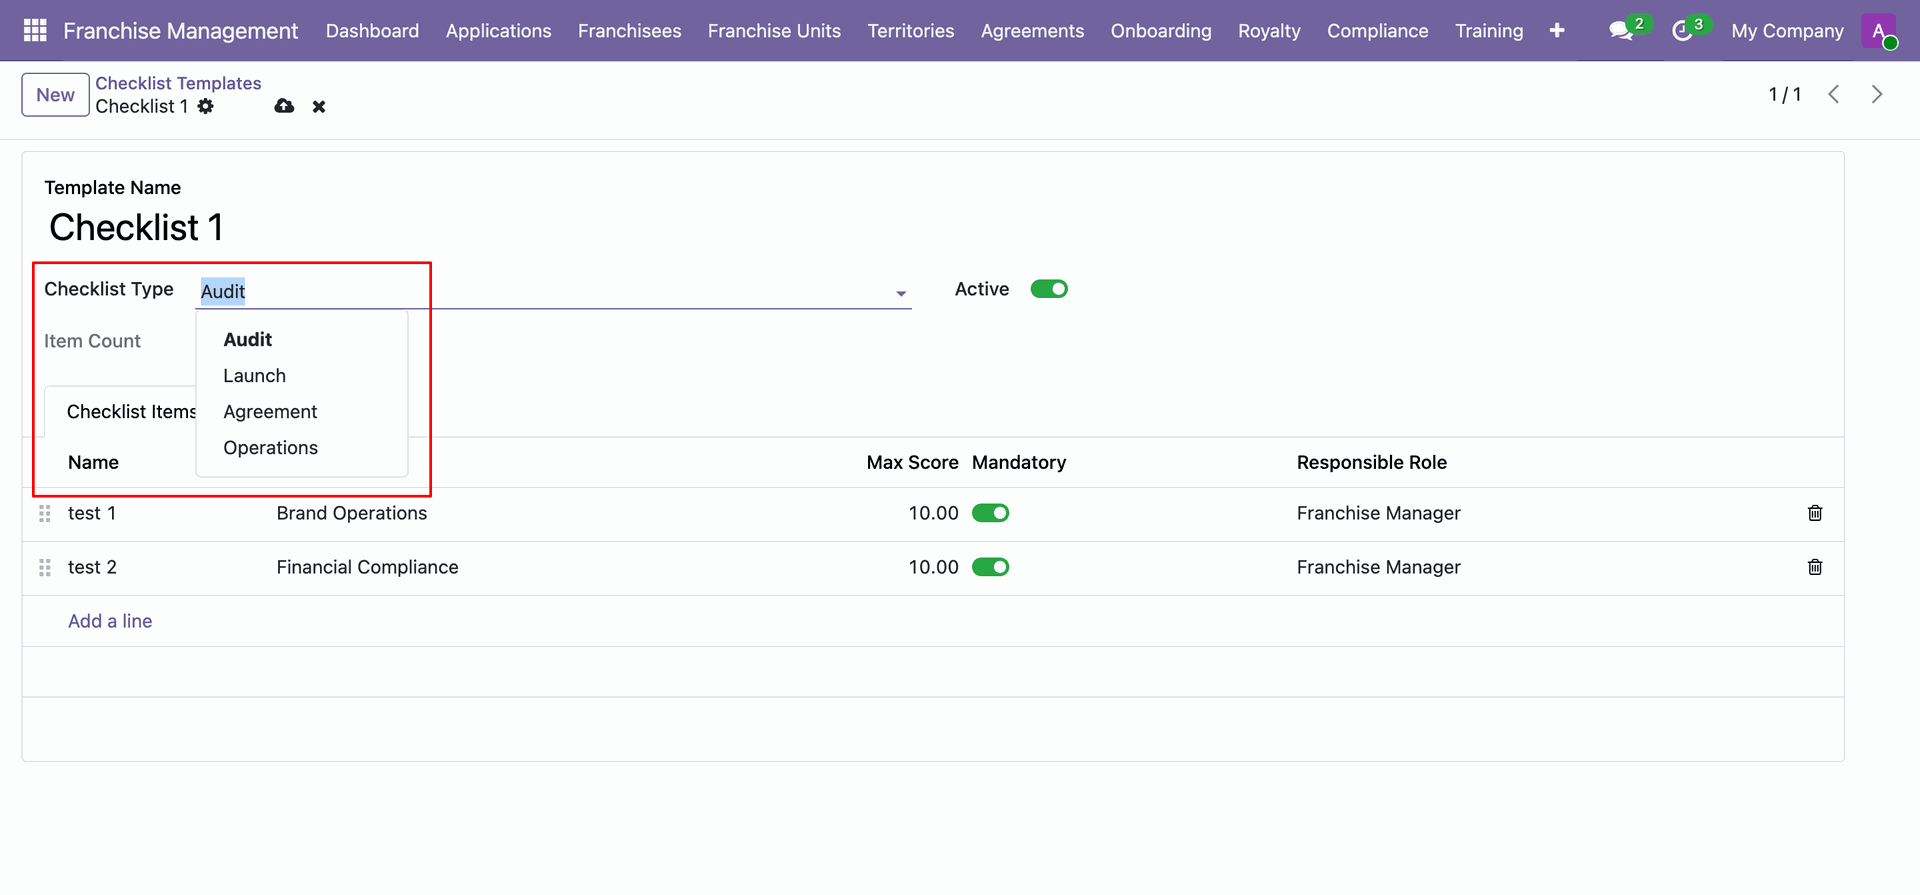
Task: Go to previous record arrow
Action: click(1834, 94)
